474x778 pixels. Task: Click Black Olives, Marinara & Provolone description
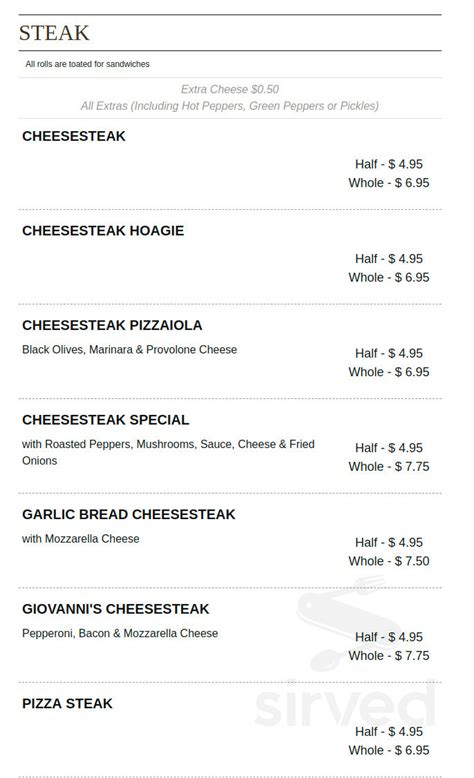(130, 350)
